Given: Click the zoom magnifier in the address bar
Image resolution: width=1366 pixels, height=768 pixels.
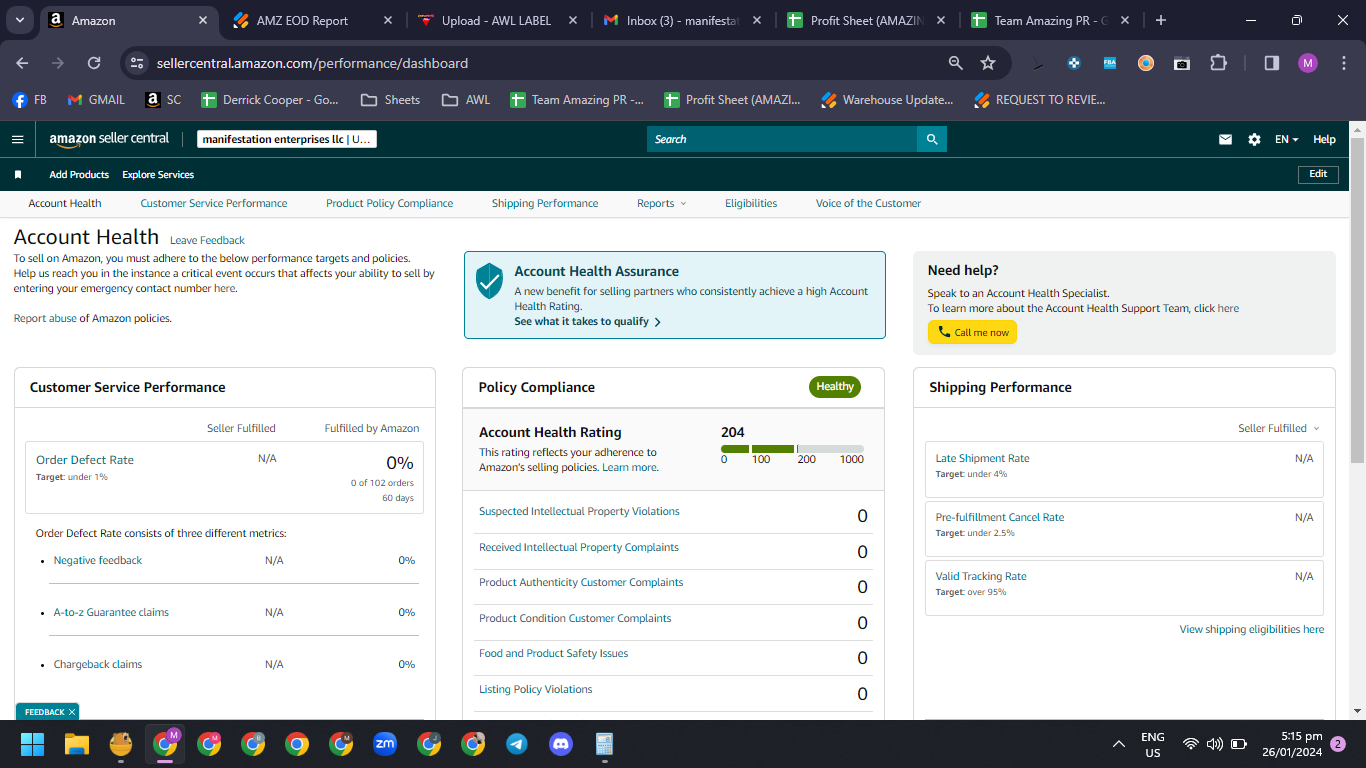Looking at the screenshot, I should pyautogui.click(x=956, y=63).
